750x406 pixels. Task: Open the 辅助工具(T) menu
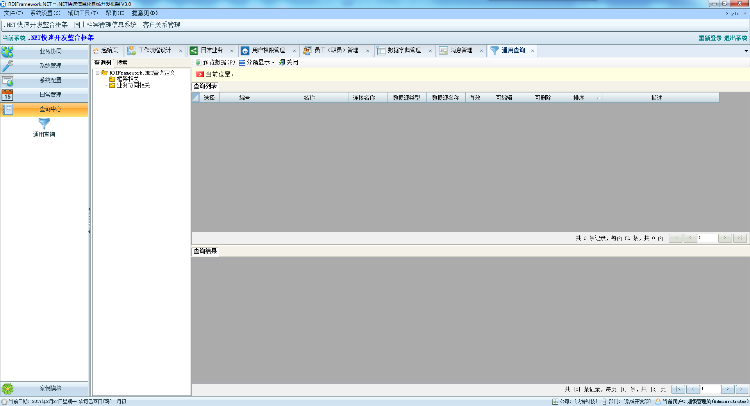click(x=82, y=13)
